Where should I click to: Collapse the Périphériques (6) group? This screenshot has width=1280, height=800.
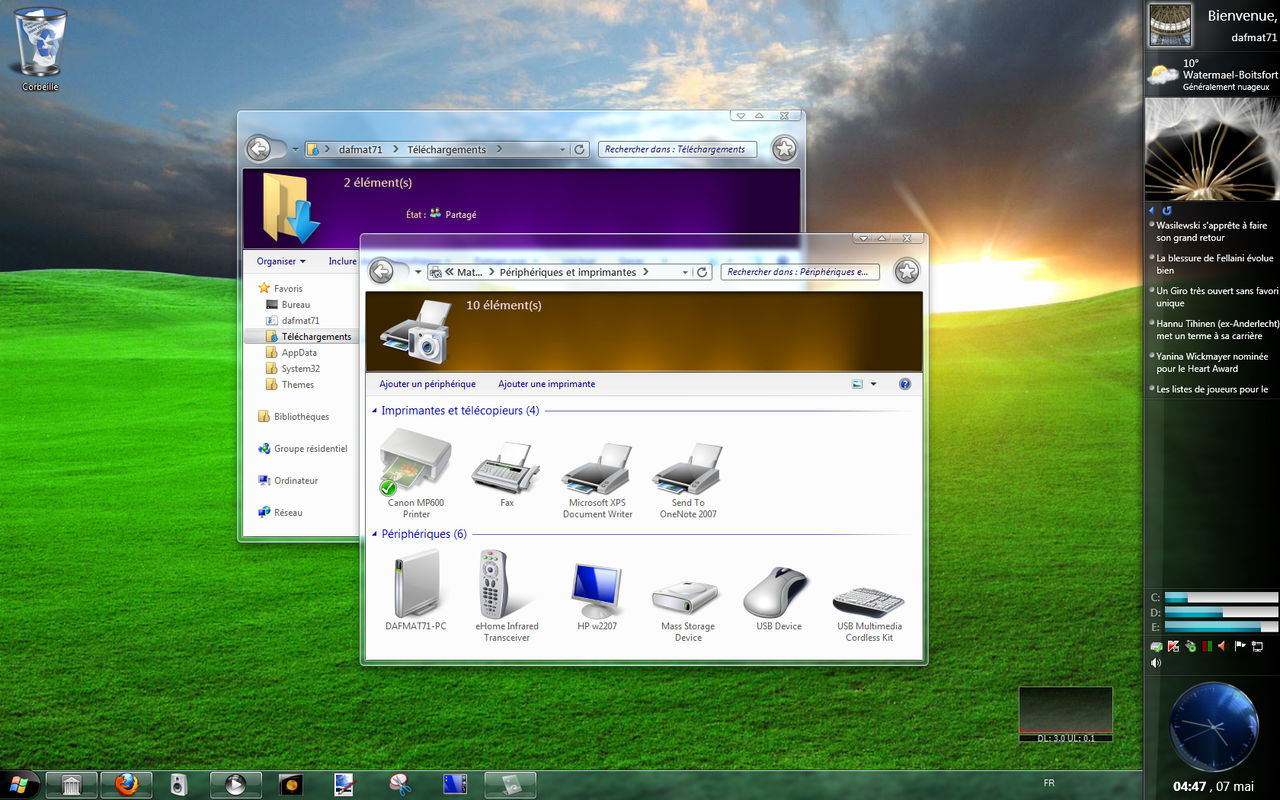click(375, 534)
